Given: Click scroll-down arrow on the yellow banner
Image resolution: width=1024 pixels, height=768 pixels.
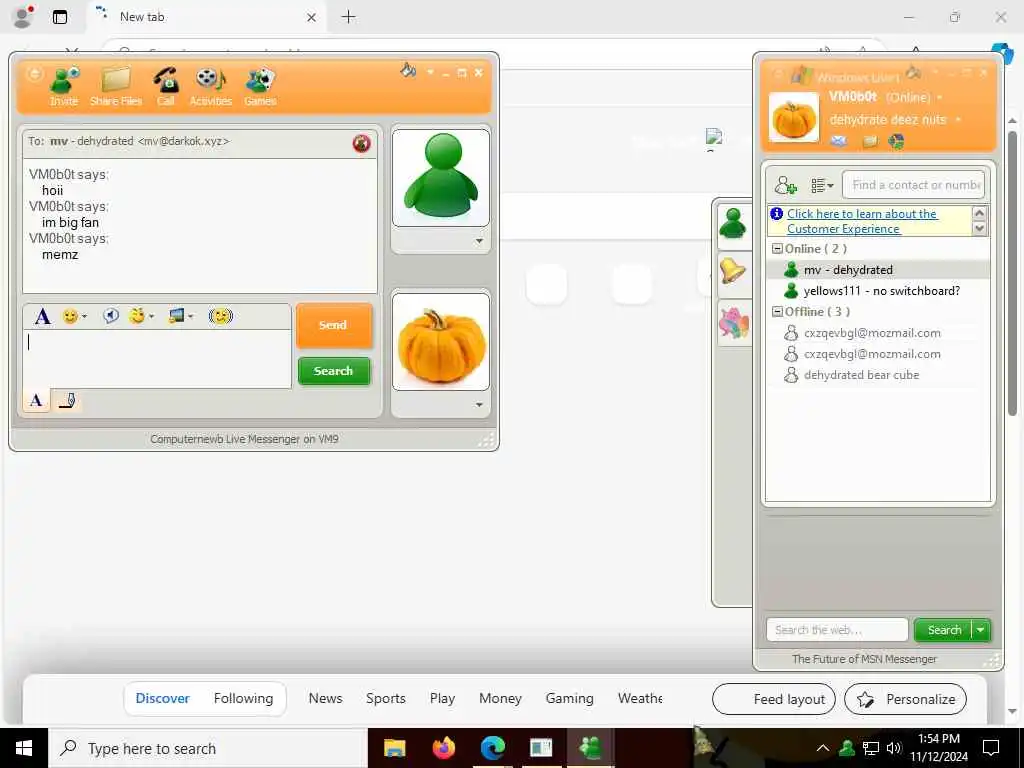Looking at the screenshot, I should click(979, 229).
